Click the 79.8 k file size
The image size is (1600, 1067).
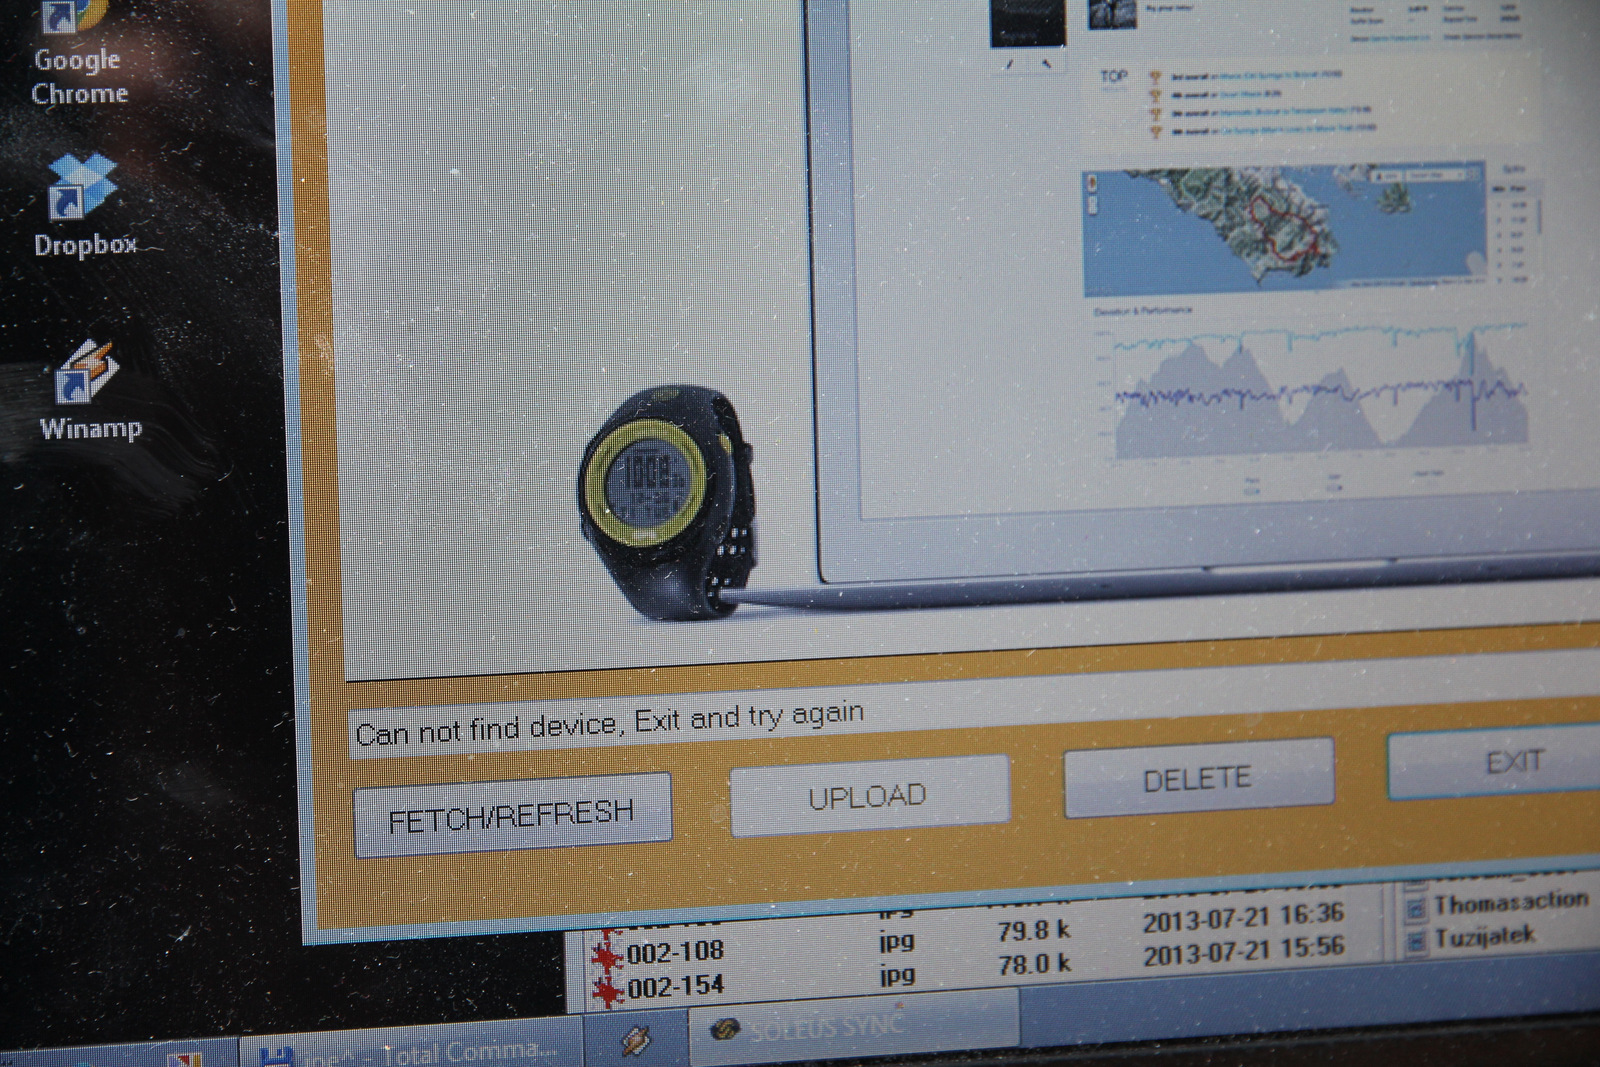pyautogui.click(x=1033, y=931)
